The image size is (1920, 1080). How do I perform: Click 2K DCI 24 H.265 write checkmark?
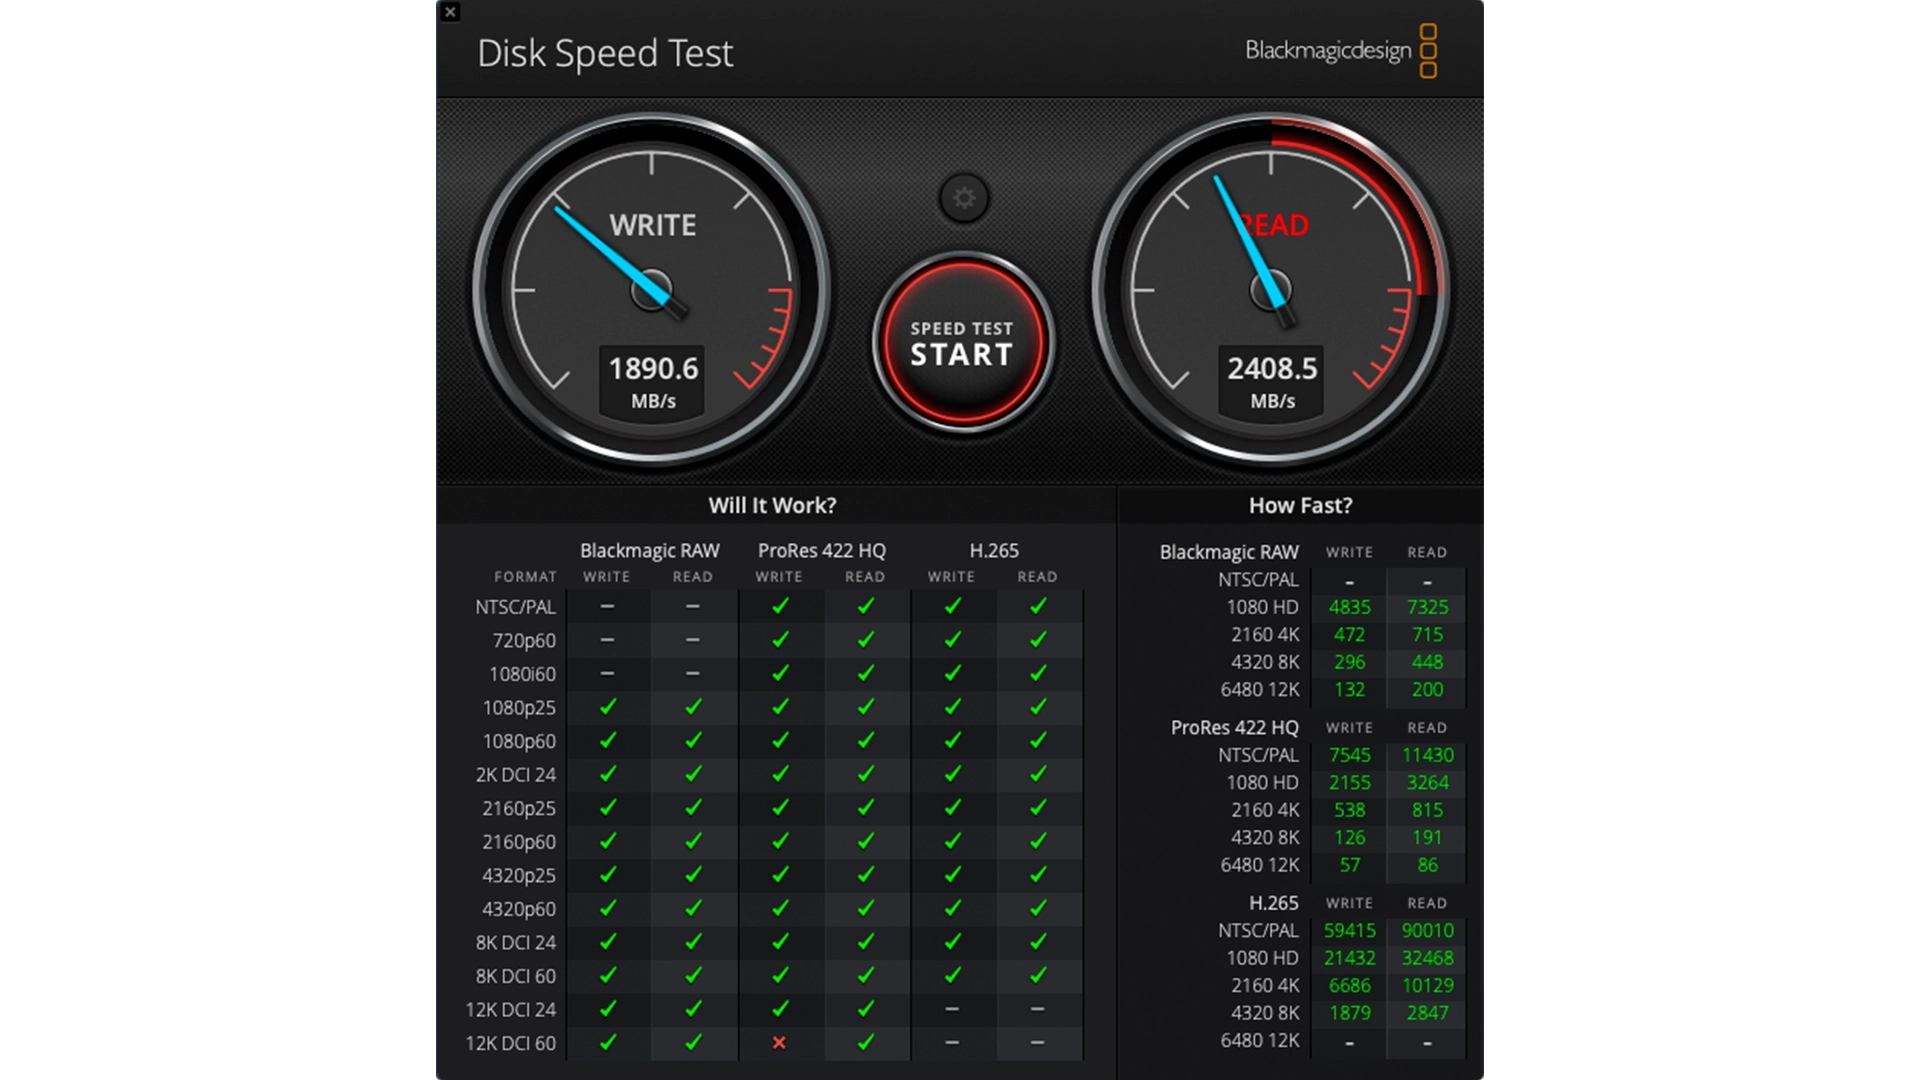point(952,774)
